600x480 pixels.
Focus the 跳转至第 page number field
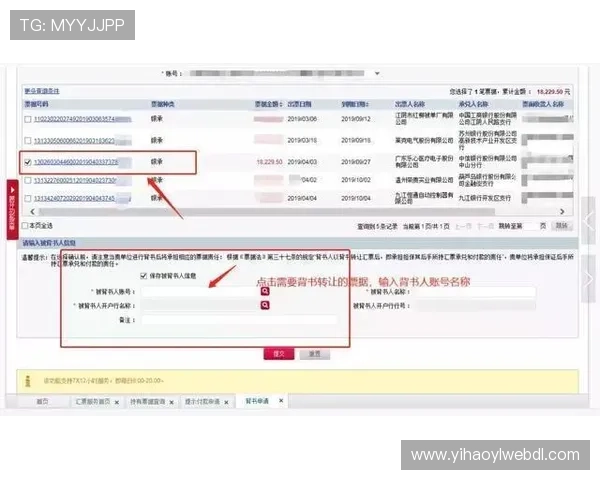pyautogui.click(x=532, y=226)
